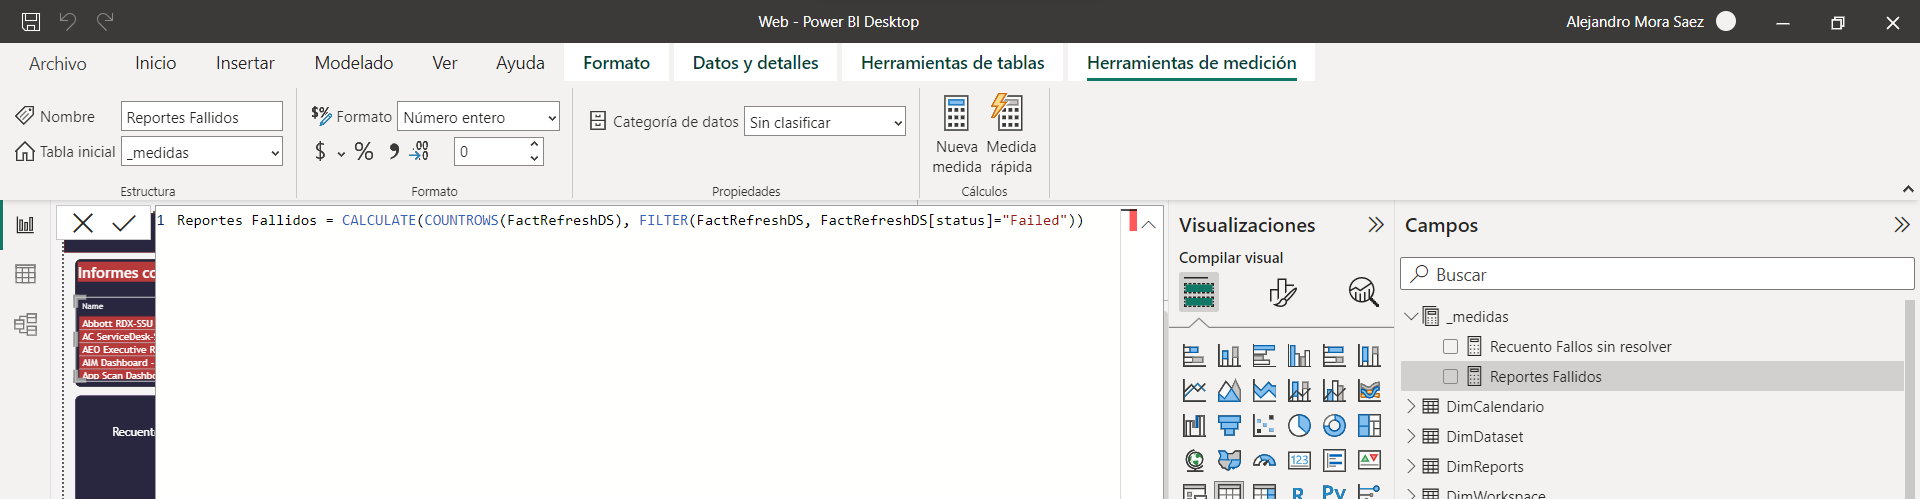Commit the formula with the checkmark icon
The height and width of the screenshot is (499, 1920).
coord(124,223)
